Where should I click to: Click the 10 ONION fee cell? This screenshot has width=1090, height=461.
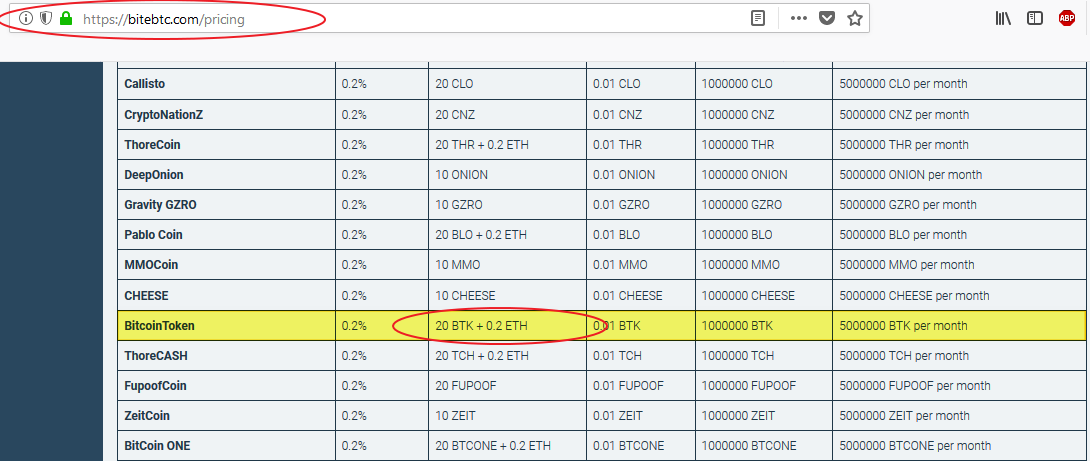(507, 175)
